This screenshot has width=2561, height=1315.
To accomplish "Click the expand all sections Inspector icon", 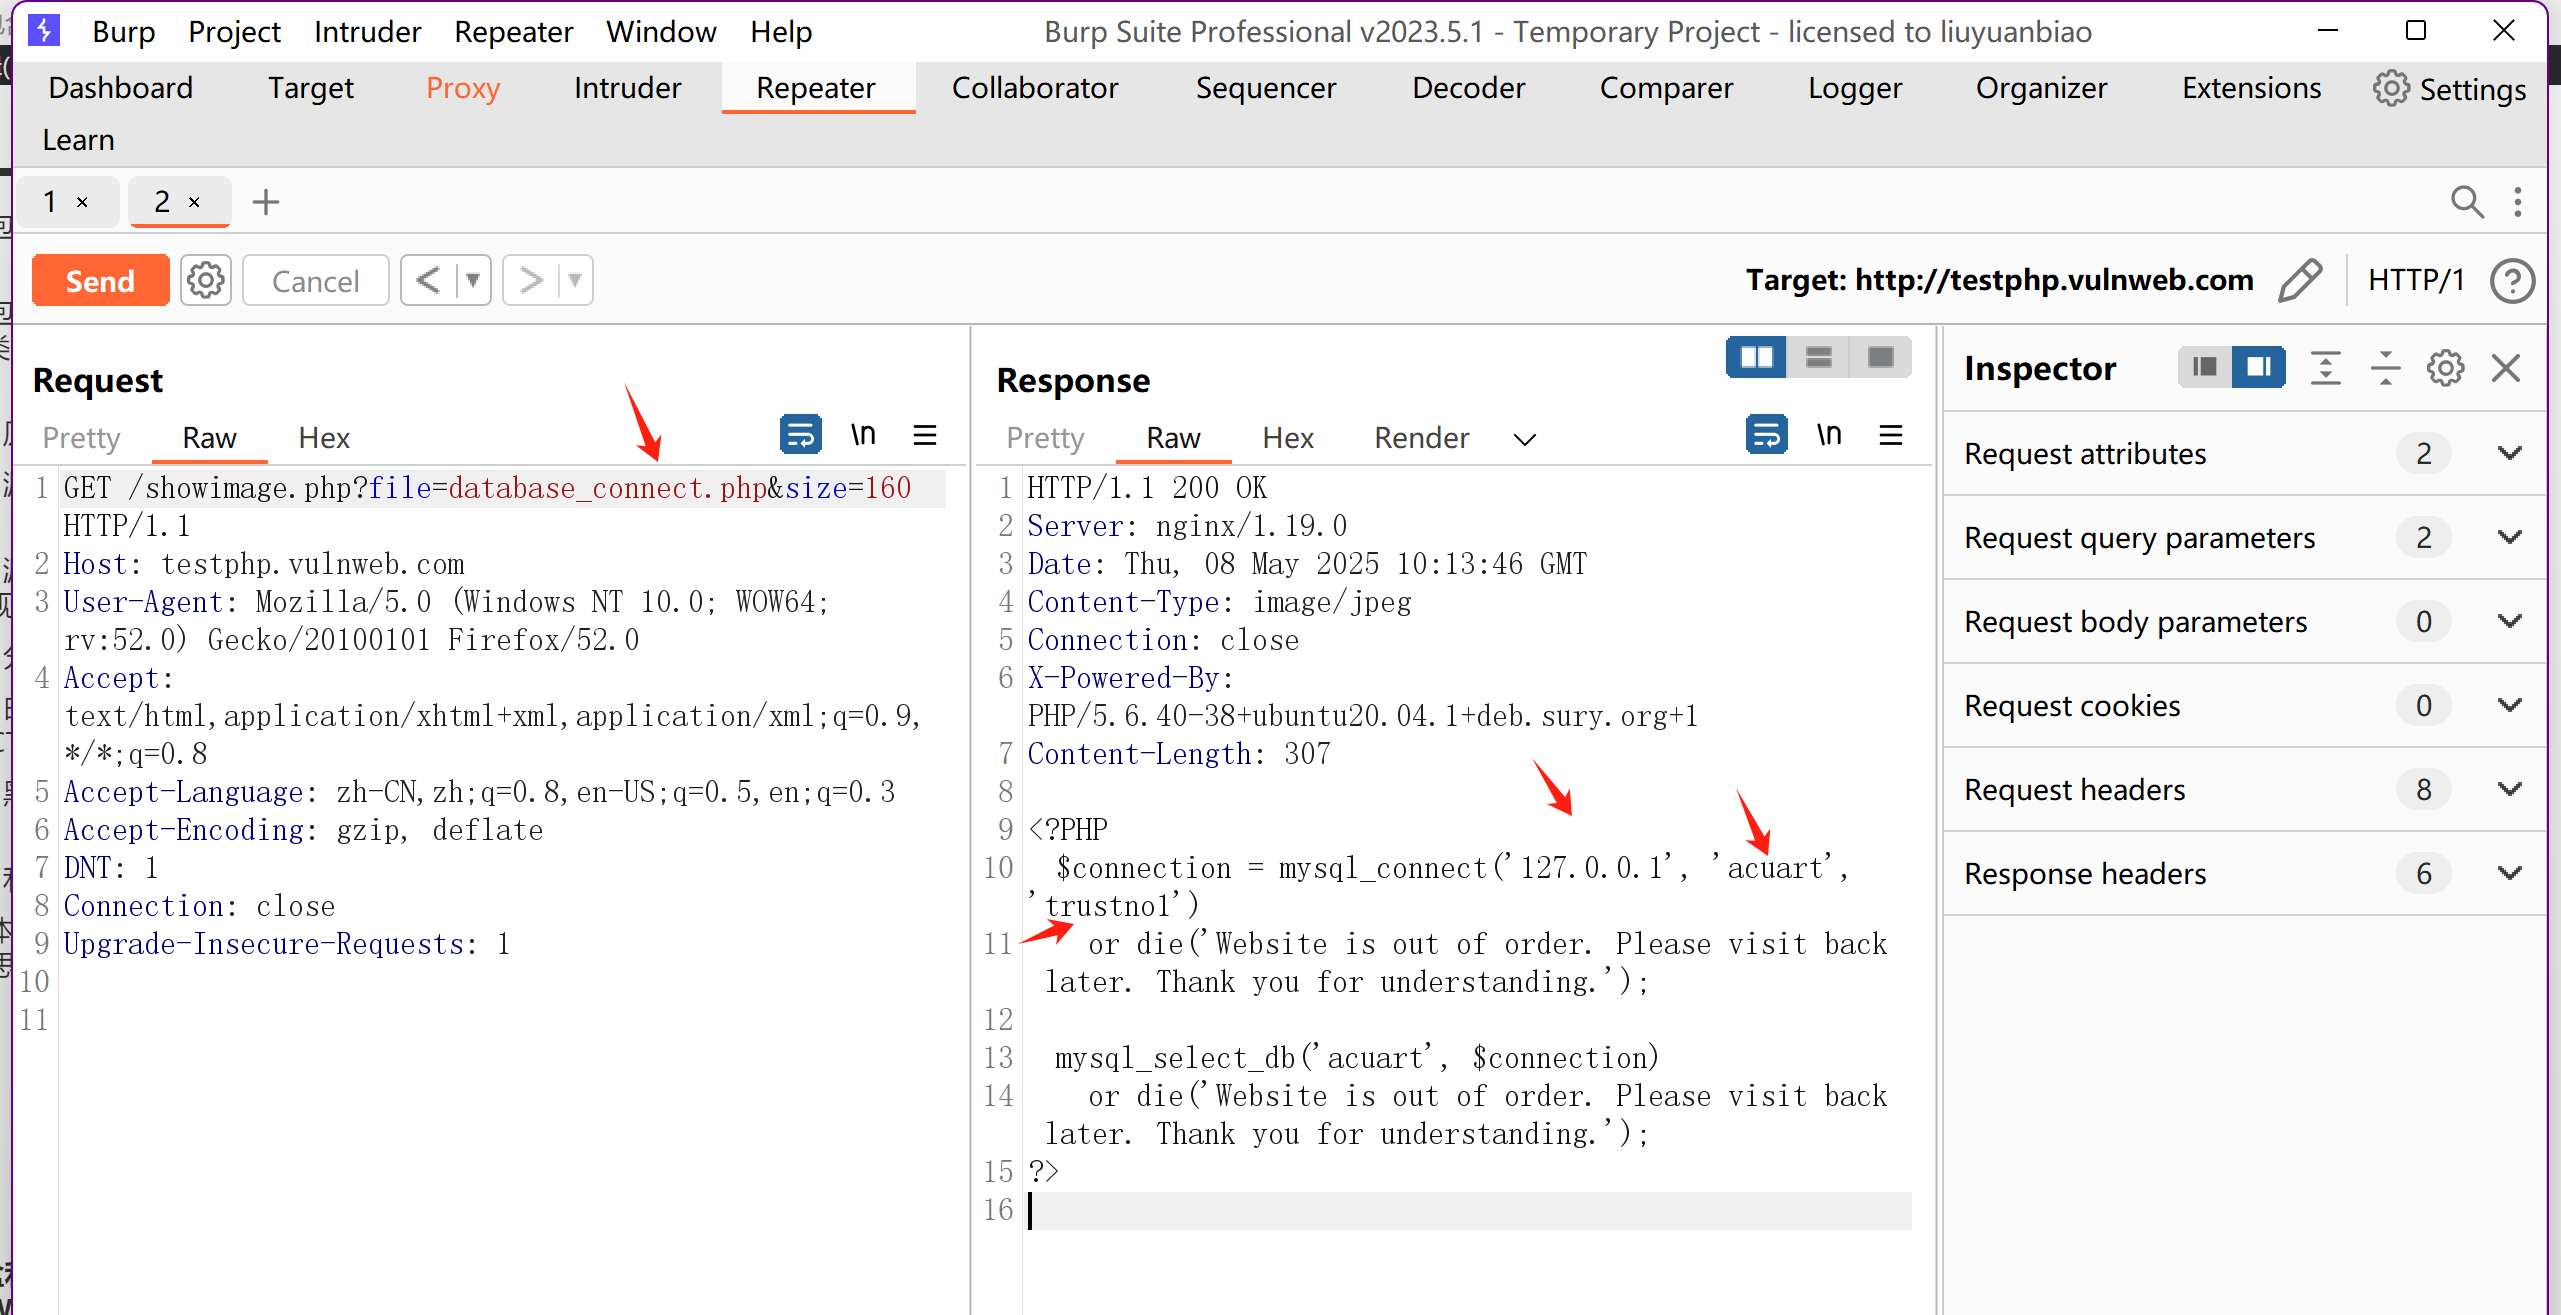I will pyautogui.click(x=2325, y=368).
